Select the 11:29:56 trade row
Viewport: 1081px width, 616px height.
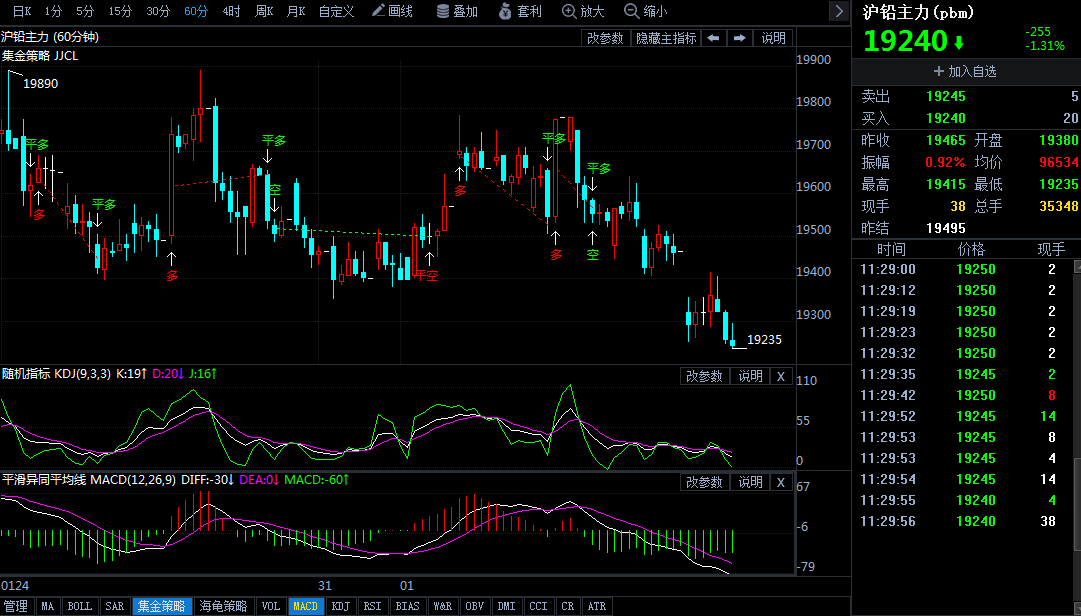[962, 522]
